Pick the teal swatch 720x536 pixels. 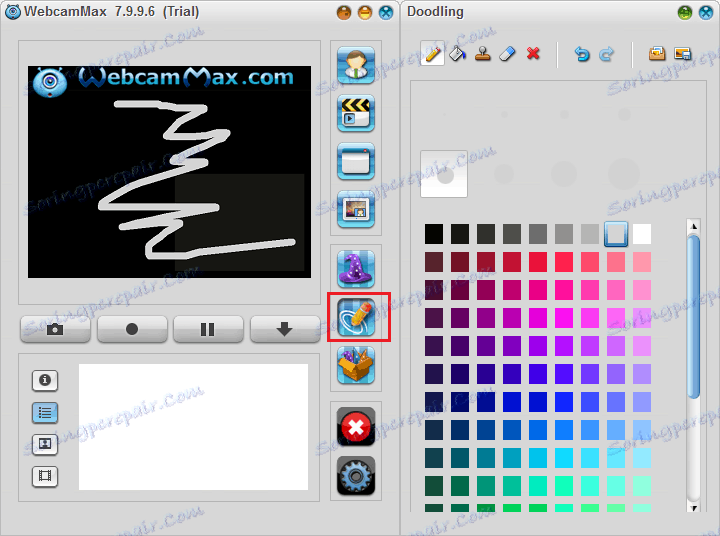point(486,458)
